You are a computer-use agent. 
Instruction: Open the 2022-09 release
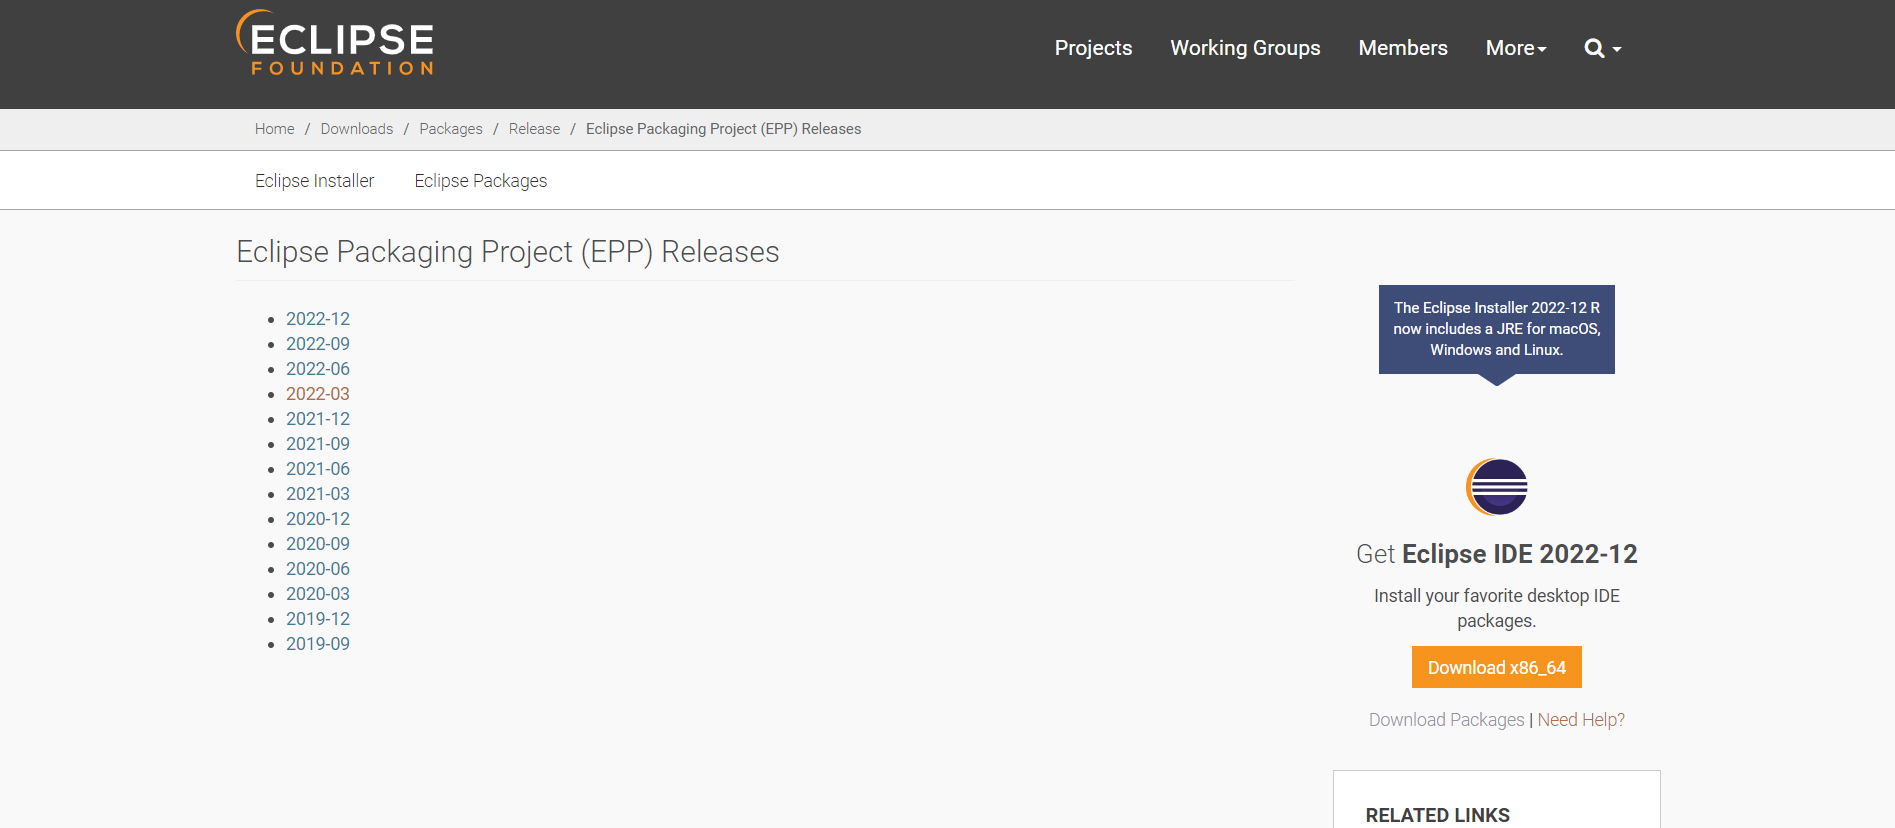(318, 344)
